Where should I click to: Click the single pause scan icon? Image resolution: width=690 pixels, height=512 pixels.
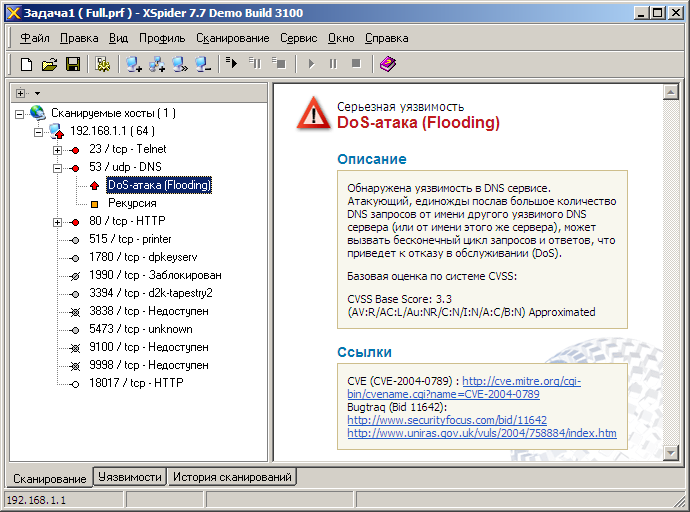click(333, 64)
